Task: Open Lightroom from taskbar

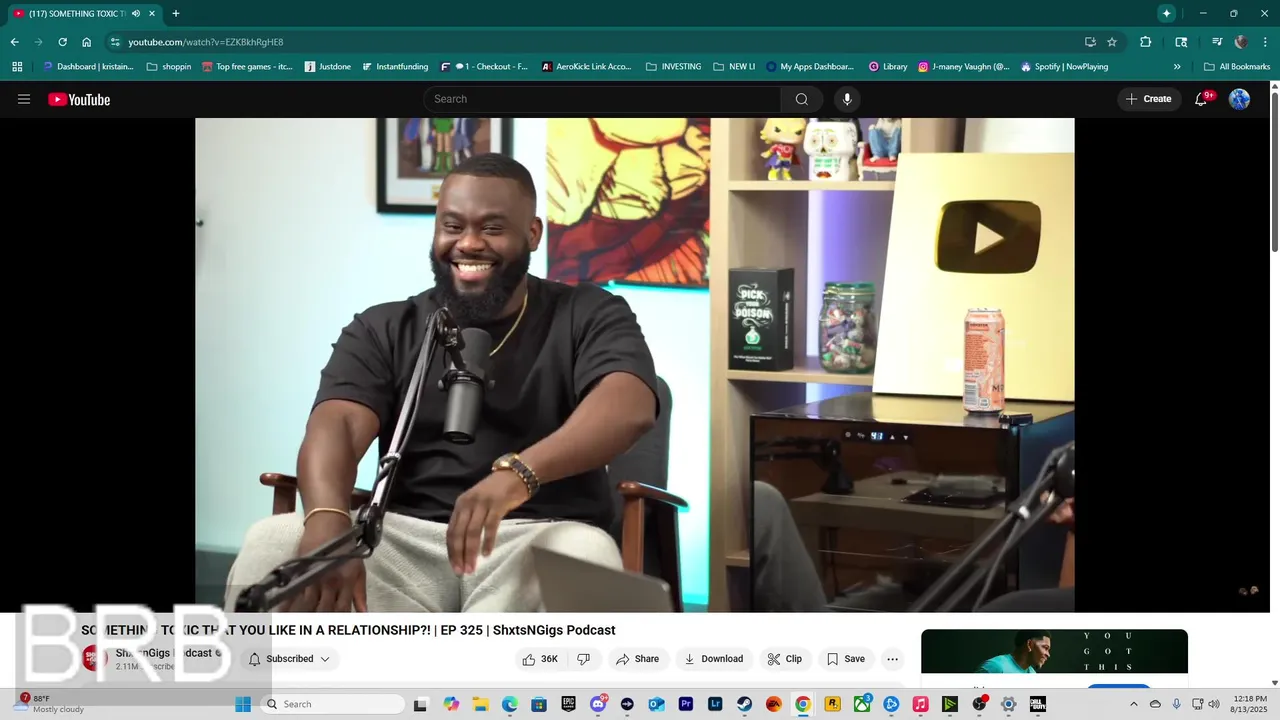Action: tap(715, 704)
